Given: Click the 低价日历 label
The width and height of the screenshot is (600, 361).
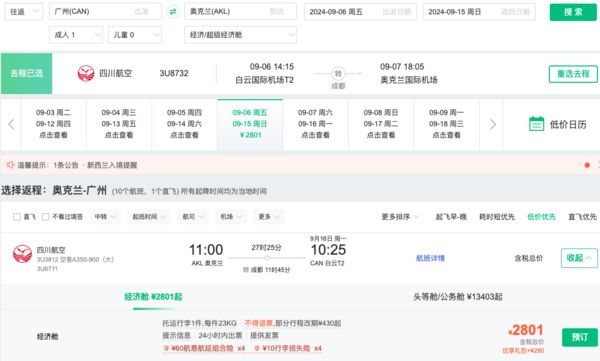Looking at the screenshot, I should [568, 124].
